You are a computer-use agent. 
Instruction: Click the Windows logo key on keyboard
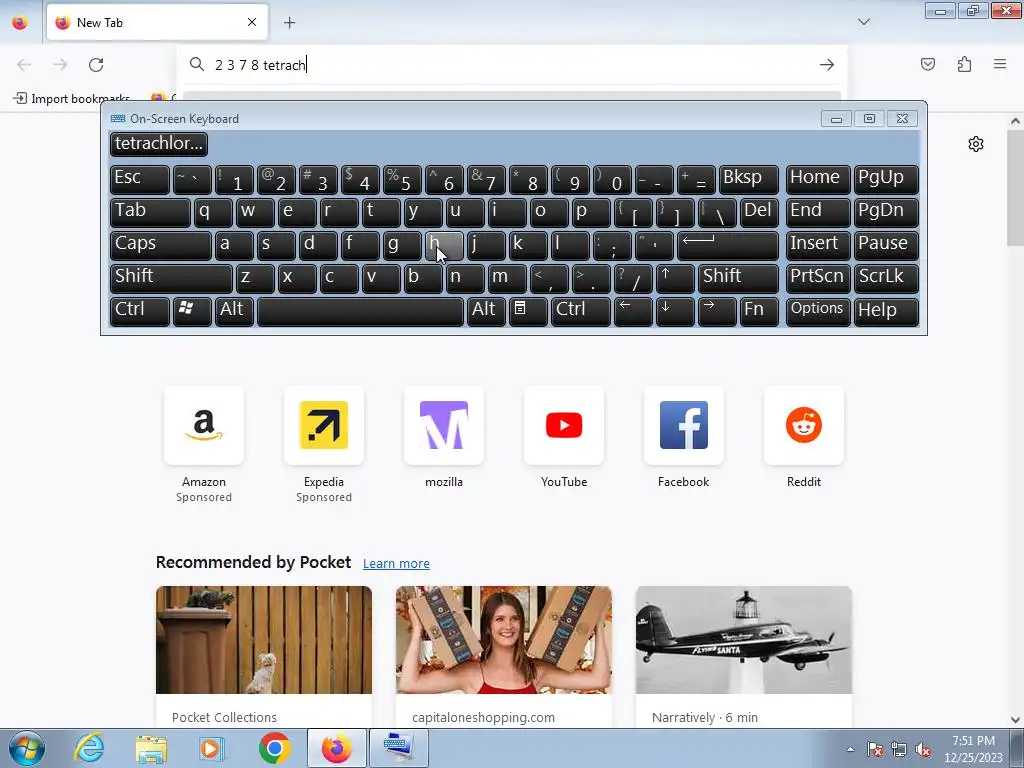[x=192, y=311]
